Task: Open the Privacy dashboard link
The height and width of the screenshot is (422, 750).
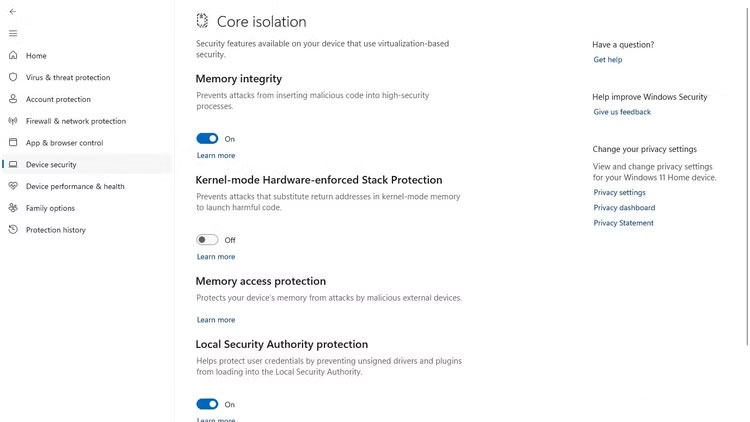Action: pyautogui.click(x=624, y=208)
